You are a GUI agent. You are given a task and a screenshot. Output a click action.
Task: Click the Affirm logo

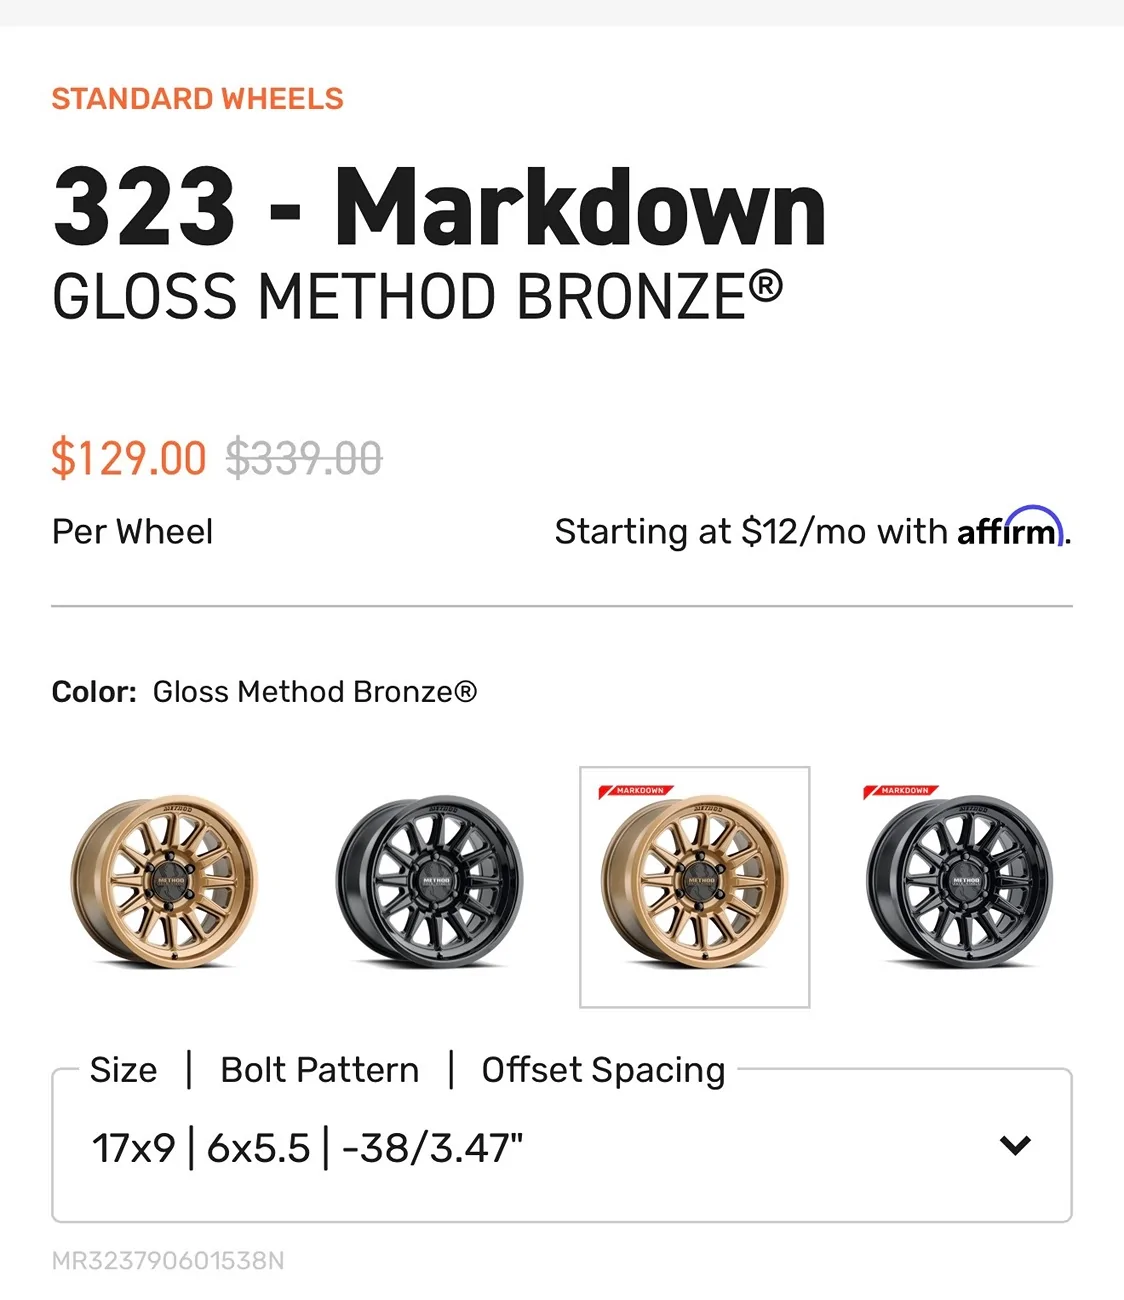click(x=1008, y=528)
